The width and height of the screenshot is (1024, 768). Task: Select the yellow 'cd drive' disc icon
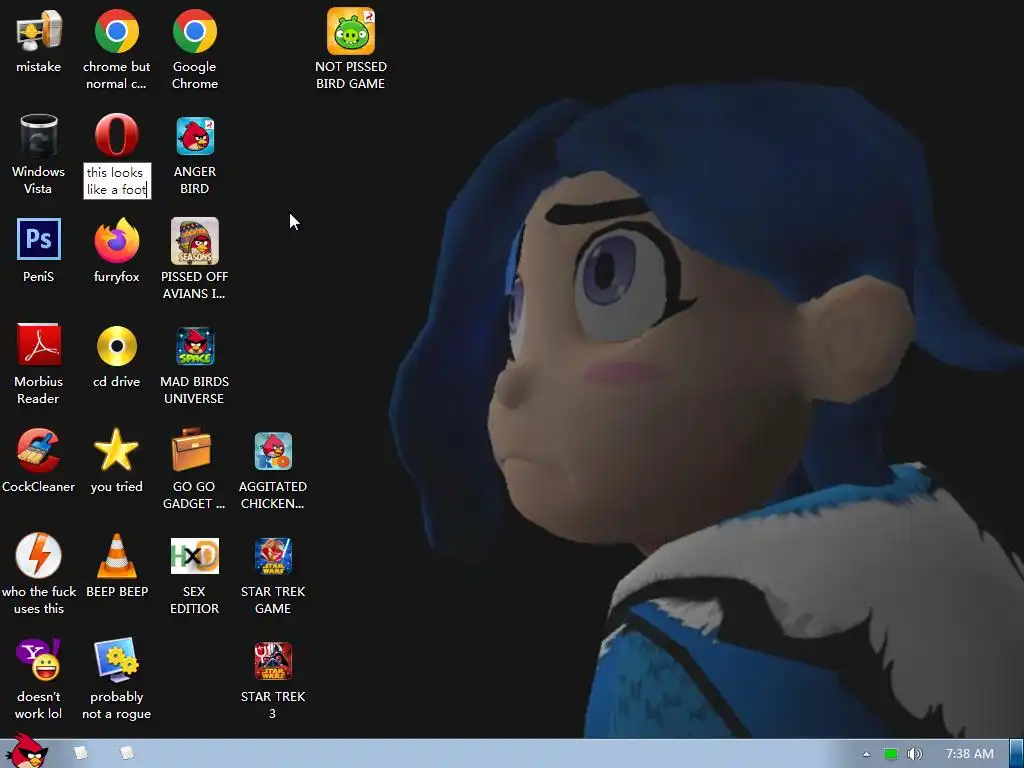pyautogui.click(x=116, y=345)
